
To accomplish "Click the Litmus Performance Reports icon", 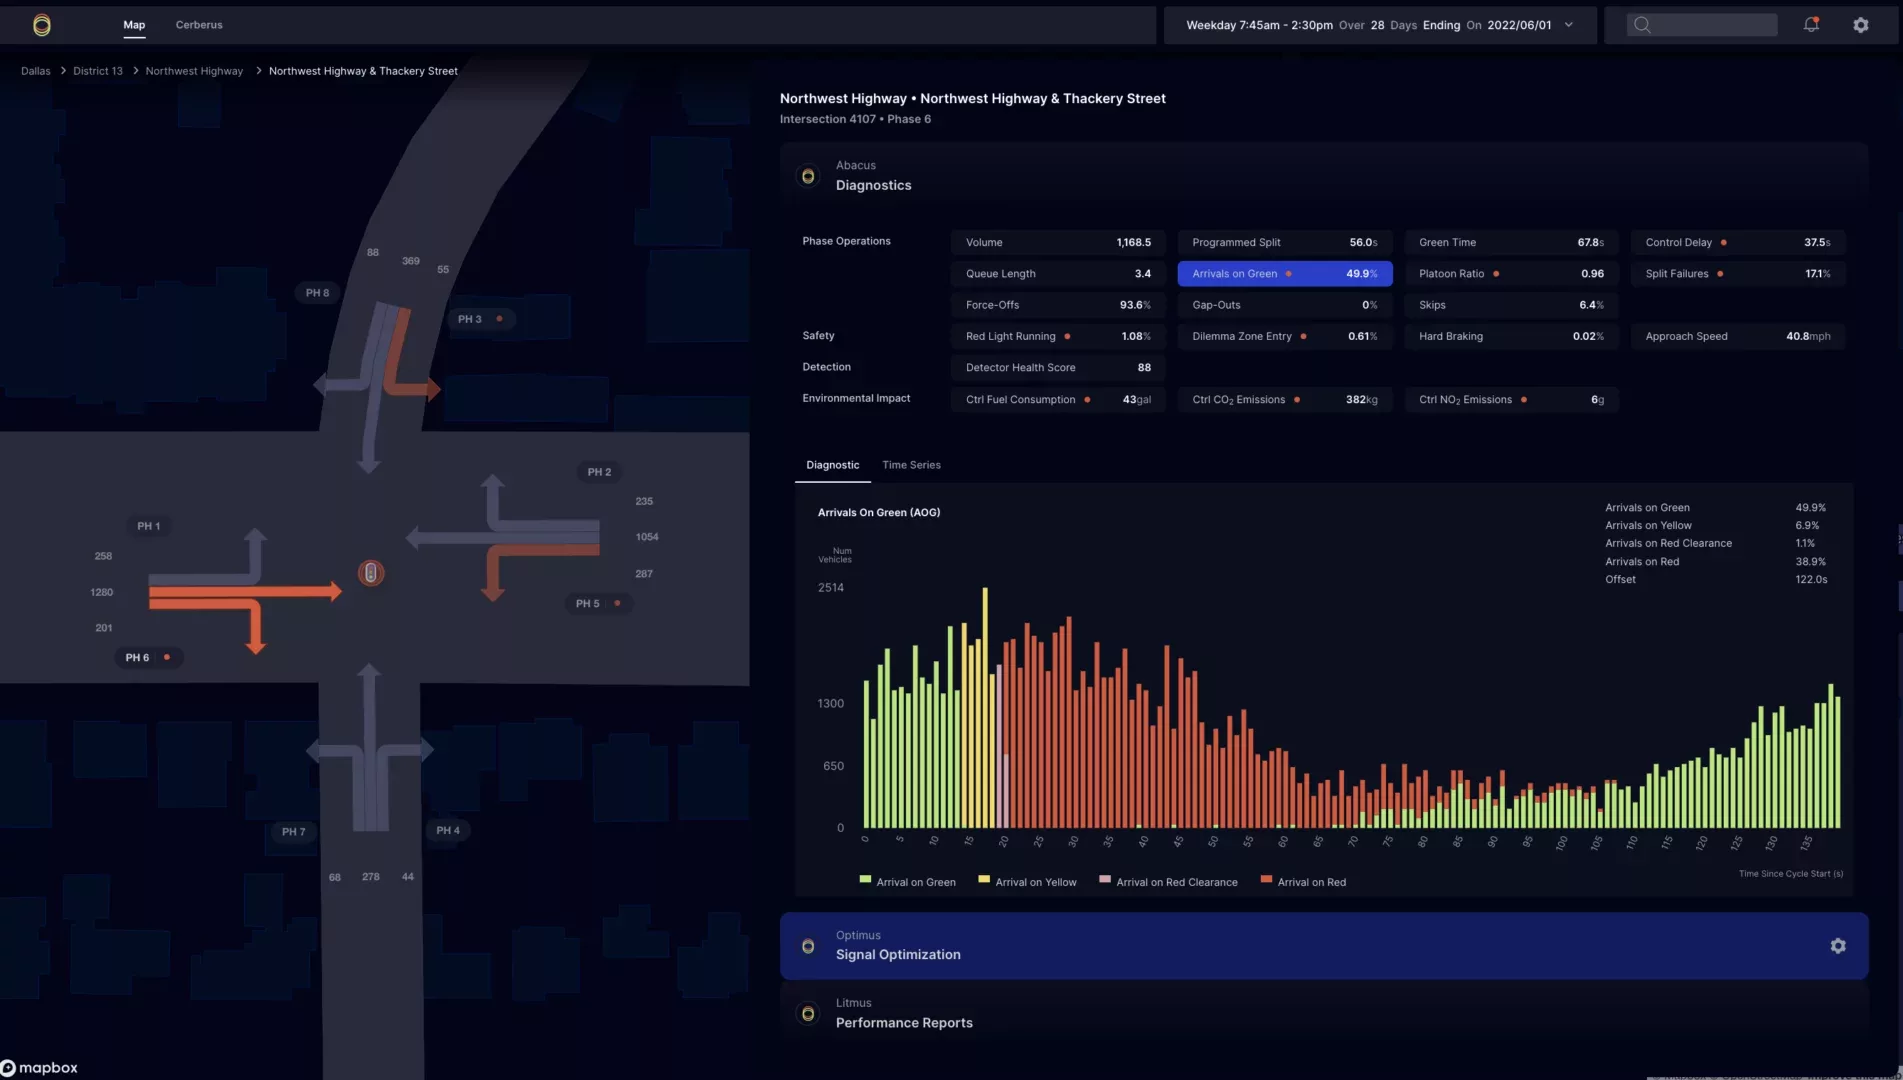I will (808, 1014).
